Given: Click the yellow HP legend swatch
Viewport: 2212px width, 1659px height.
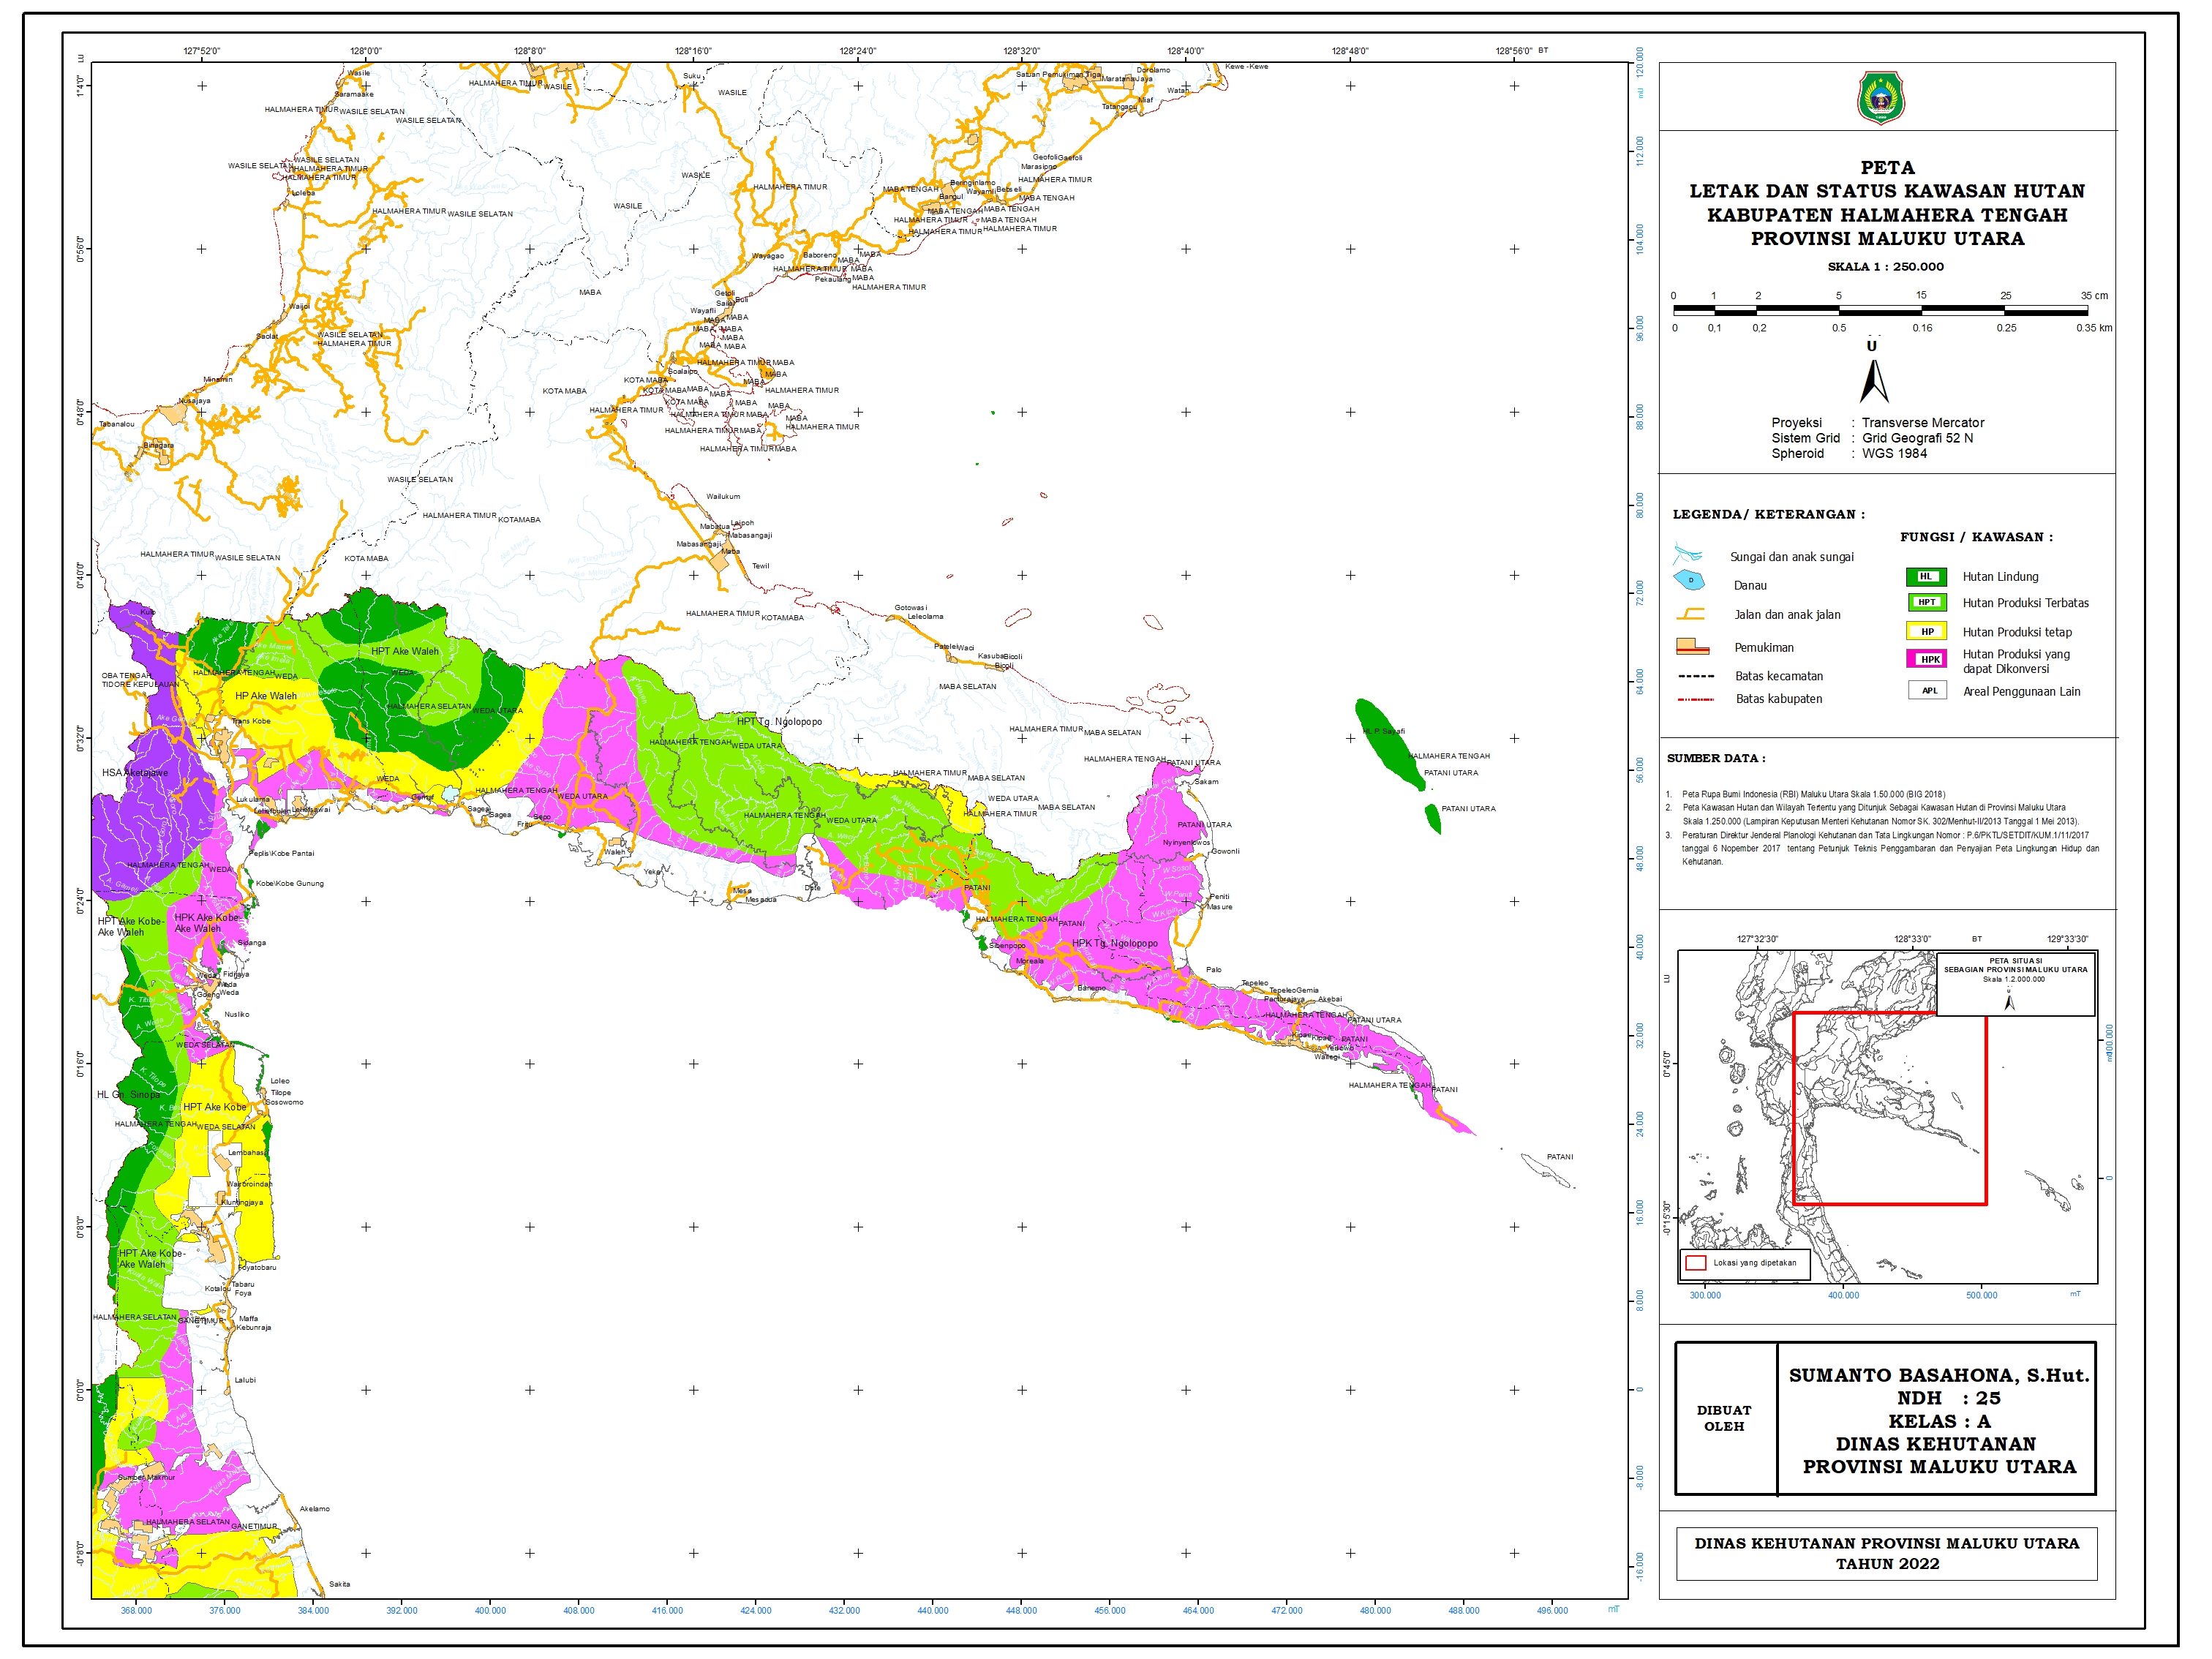Looking at the screenshot, I should tap(1926, 632).
